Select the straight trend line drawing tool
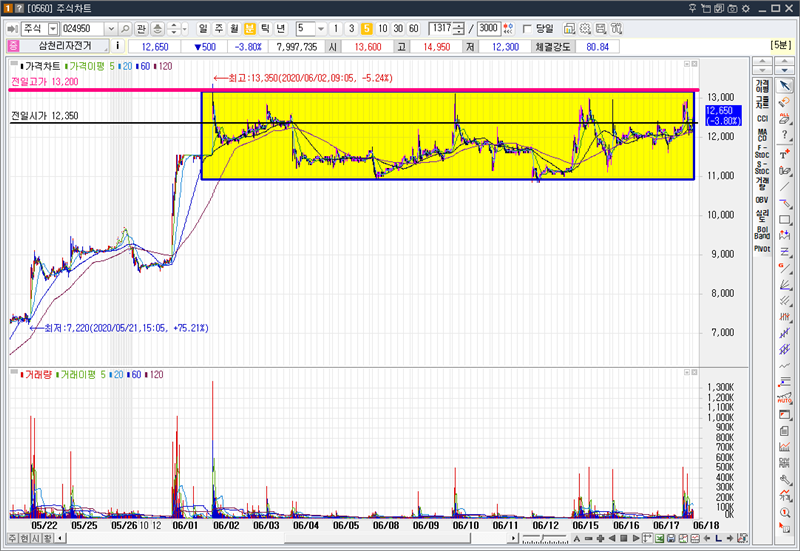Viewport: 800px width, 551px height. coord(785,187)
